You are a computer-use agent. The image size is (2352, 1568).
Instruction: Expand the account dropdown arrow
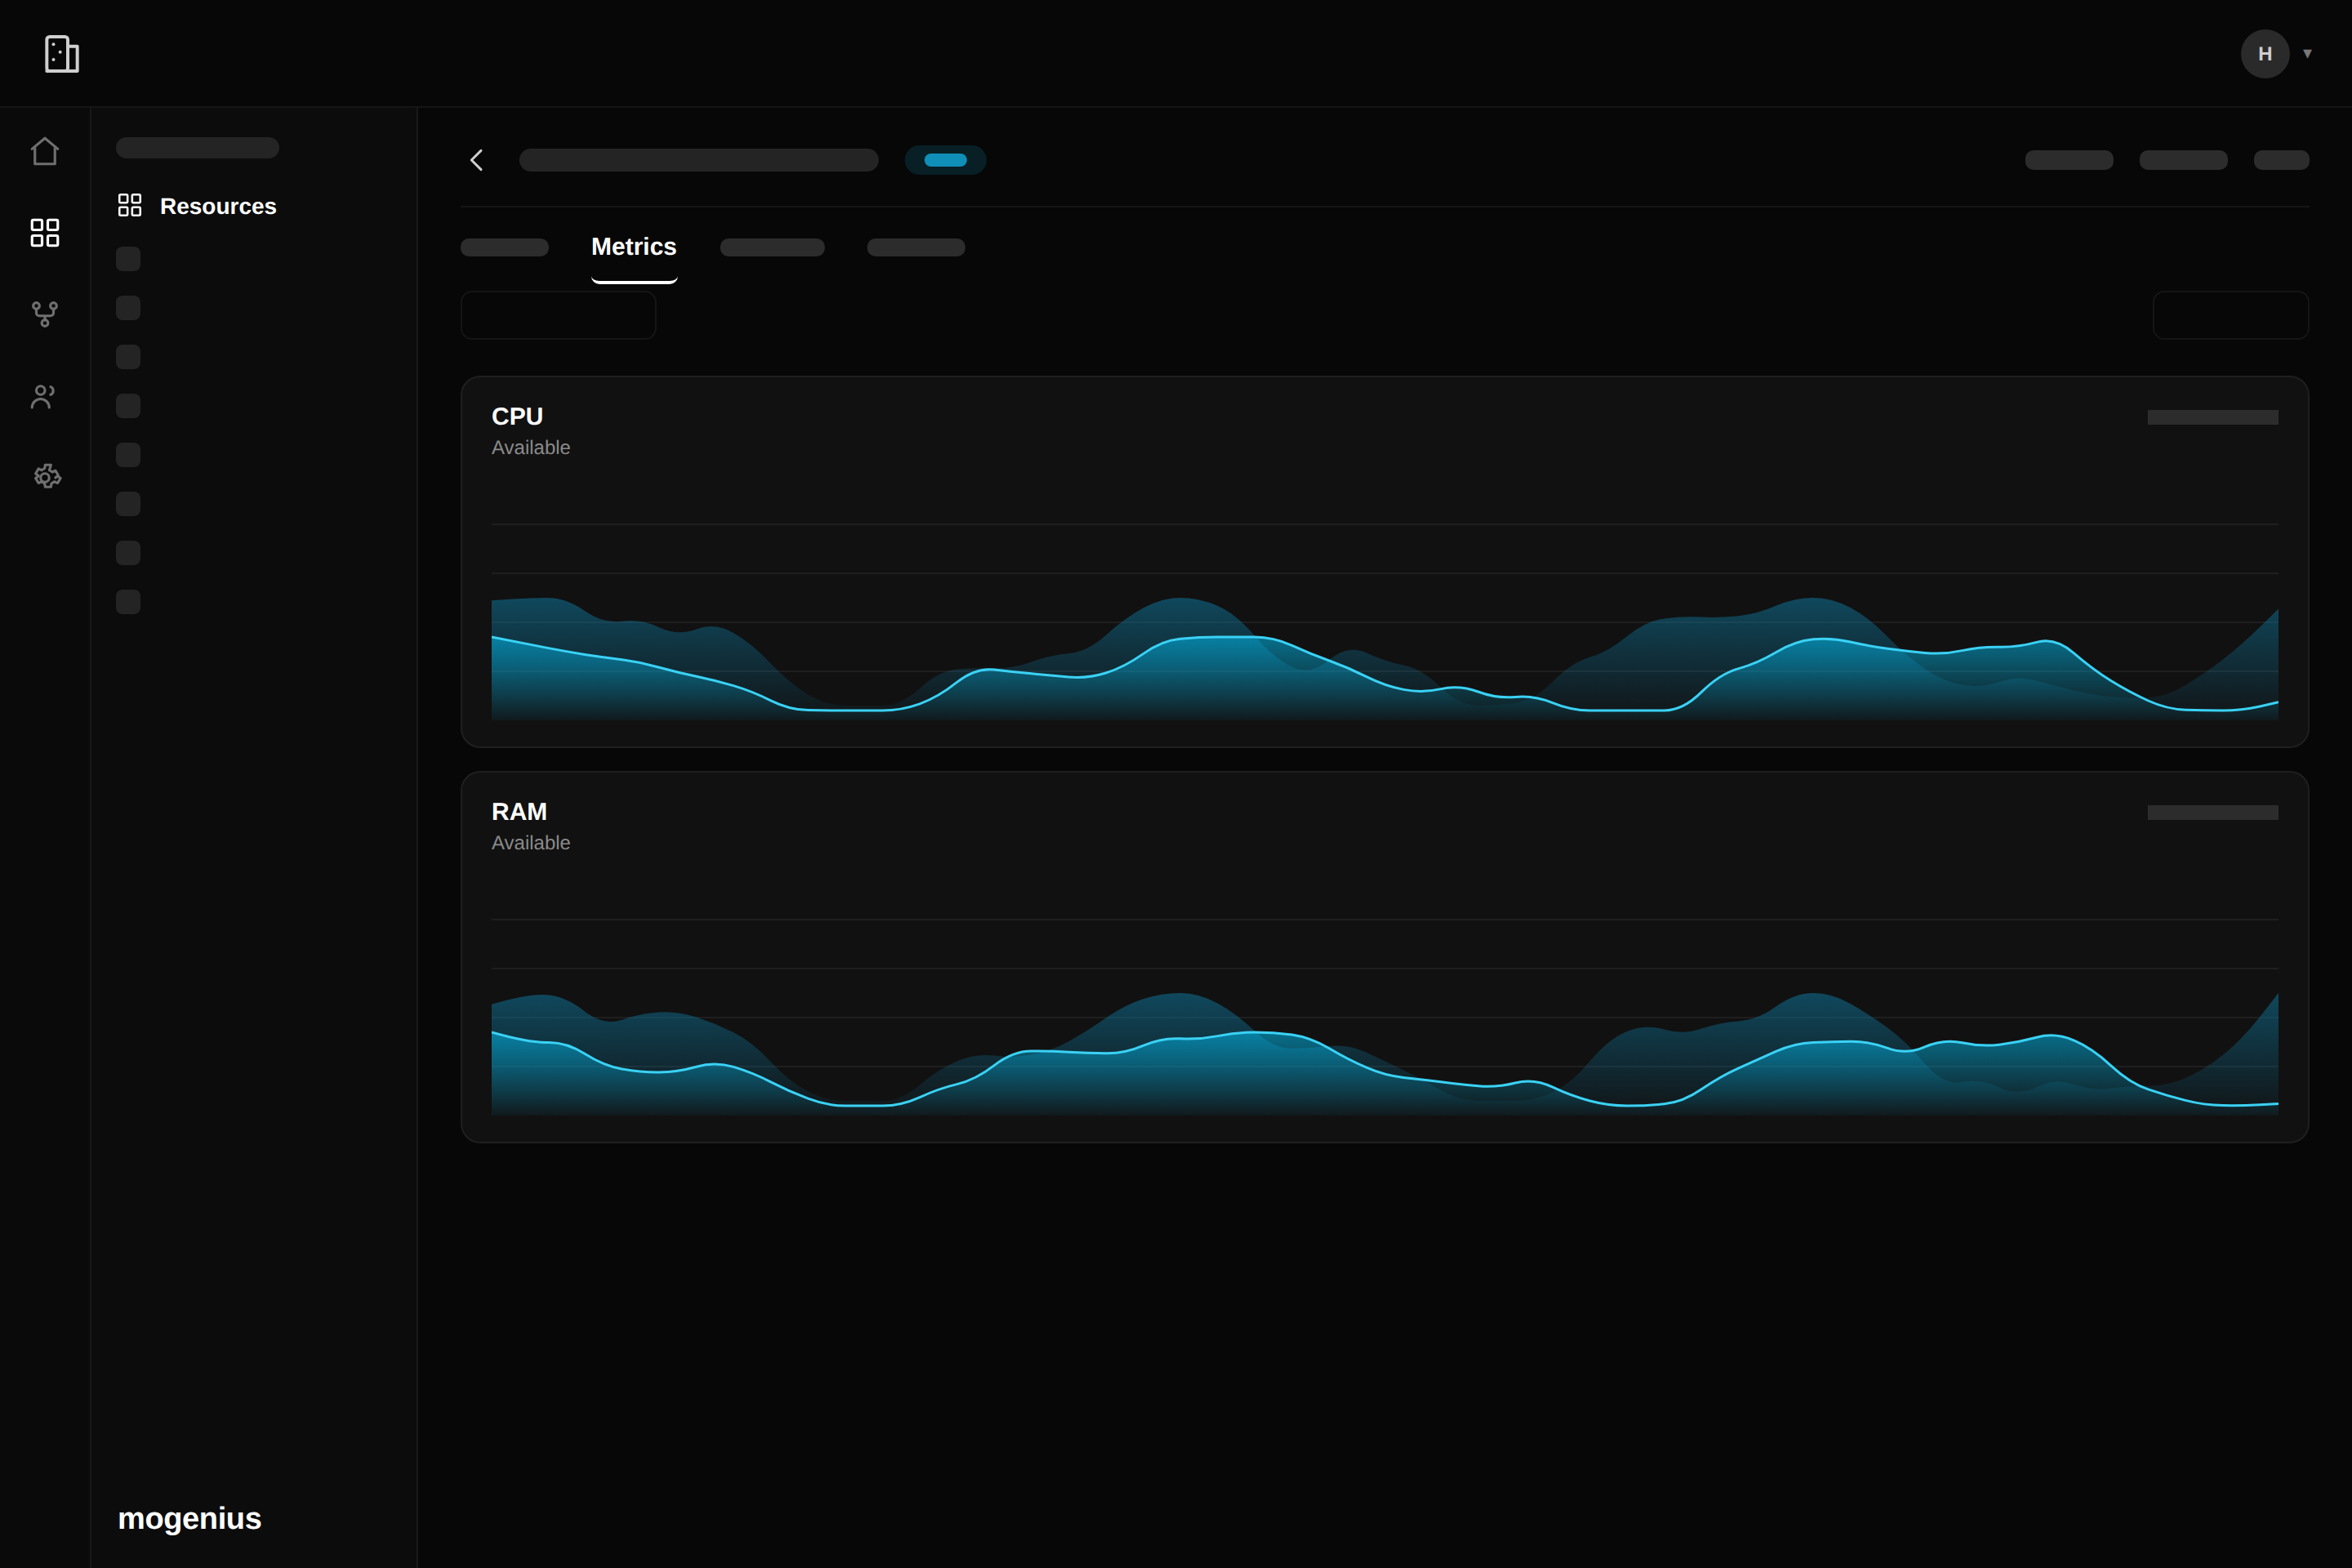(2308, 54)
